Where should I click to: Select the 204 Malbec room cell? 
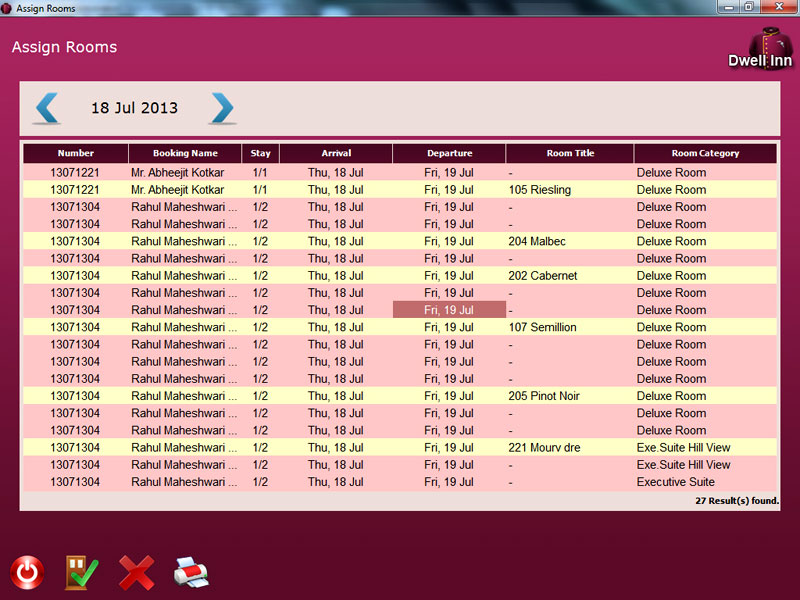[x=537, y=241]
